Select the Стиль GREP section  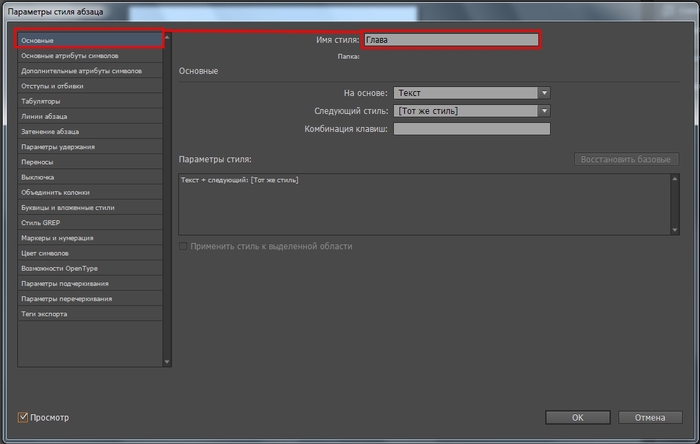click(x=88, y=222)
